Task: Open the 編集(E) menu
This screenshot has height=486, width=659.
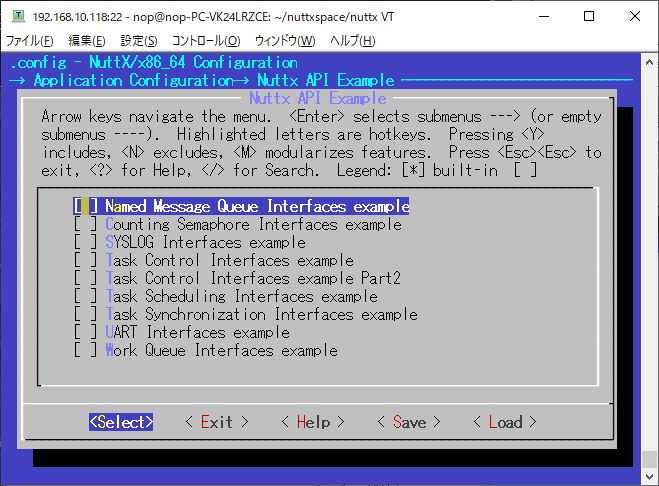Action: [x=87, y=41]
